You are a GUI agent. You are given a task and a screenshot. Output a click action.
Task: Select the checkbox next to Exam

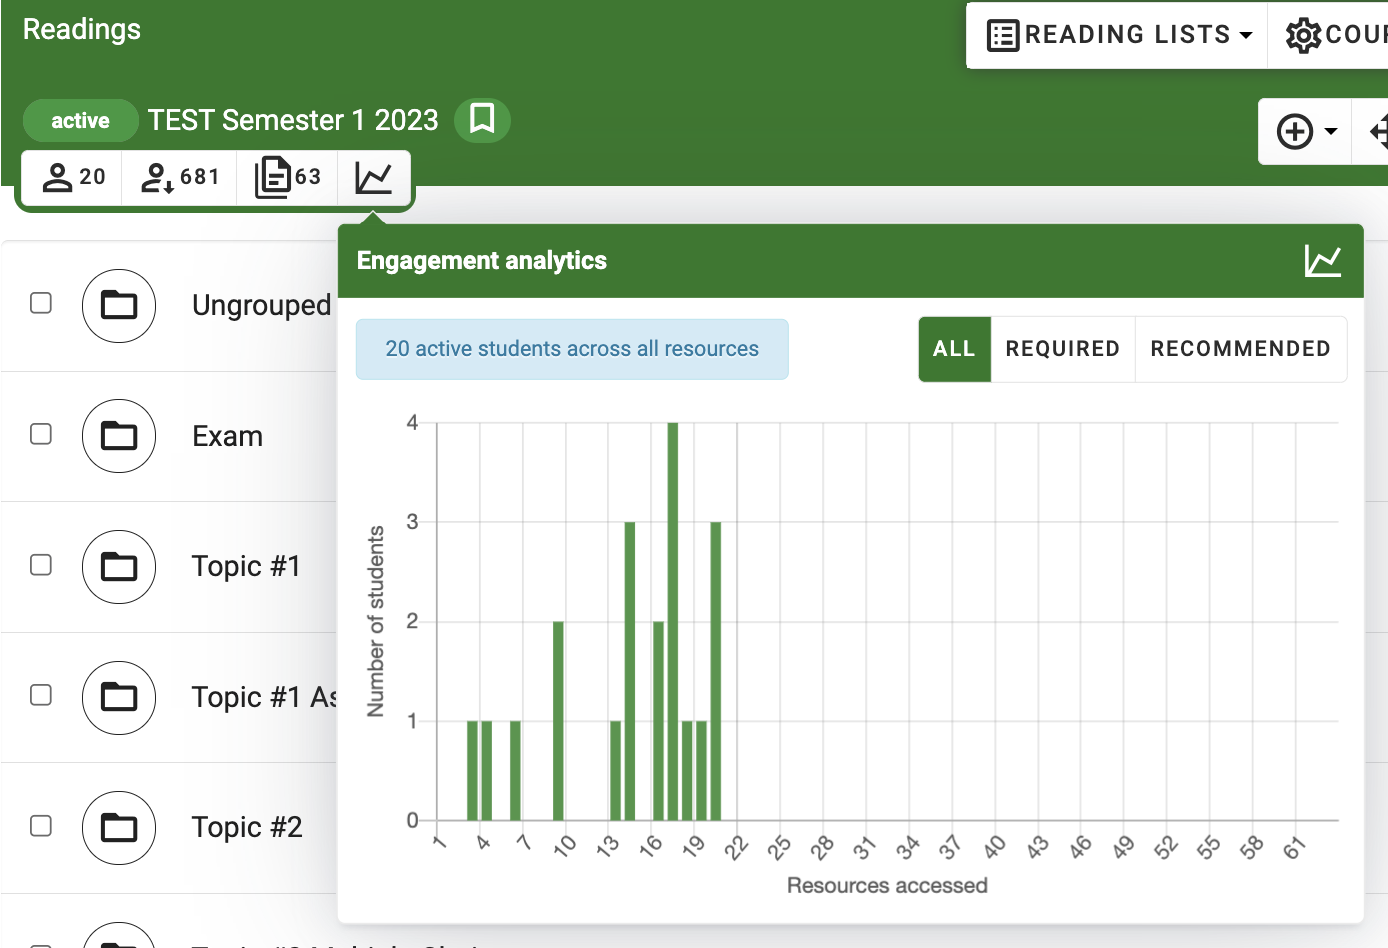tap(40, 432)
